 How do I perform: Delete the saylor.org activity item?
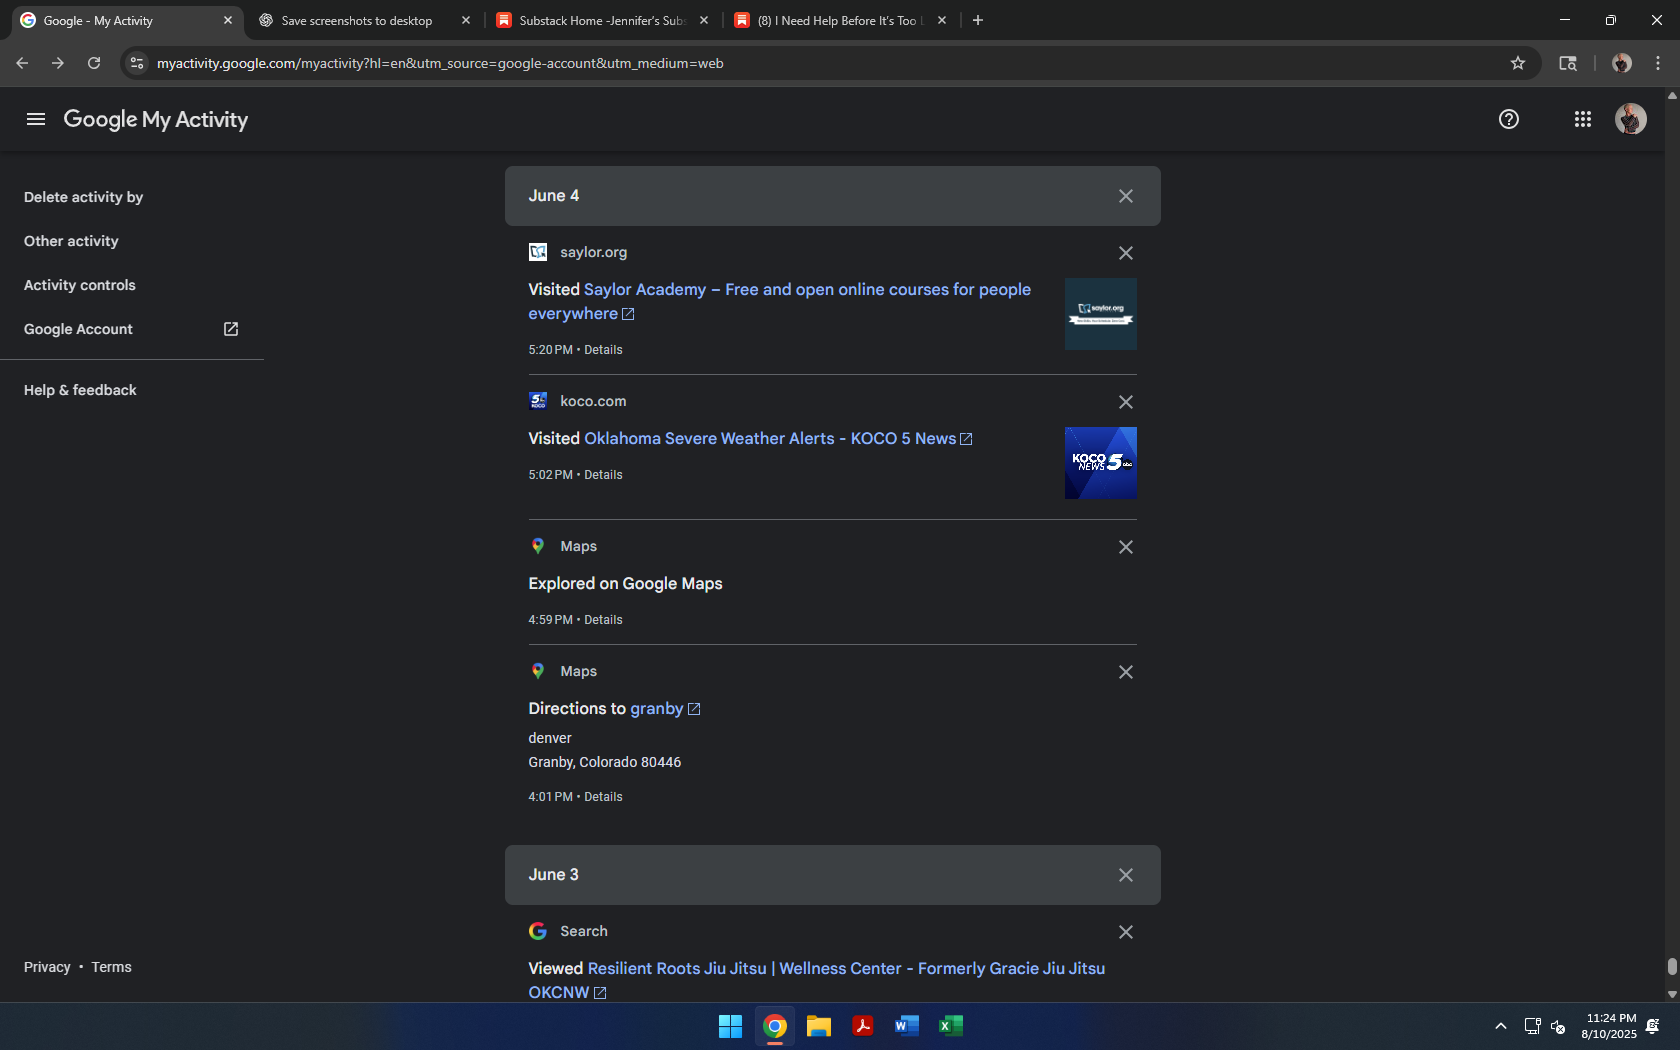point(1126,253)
